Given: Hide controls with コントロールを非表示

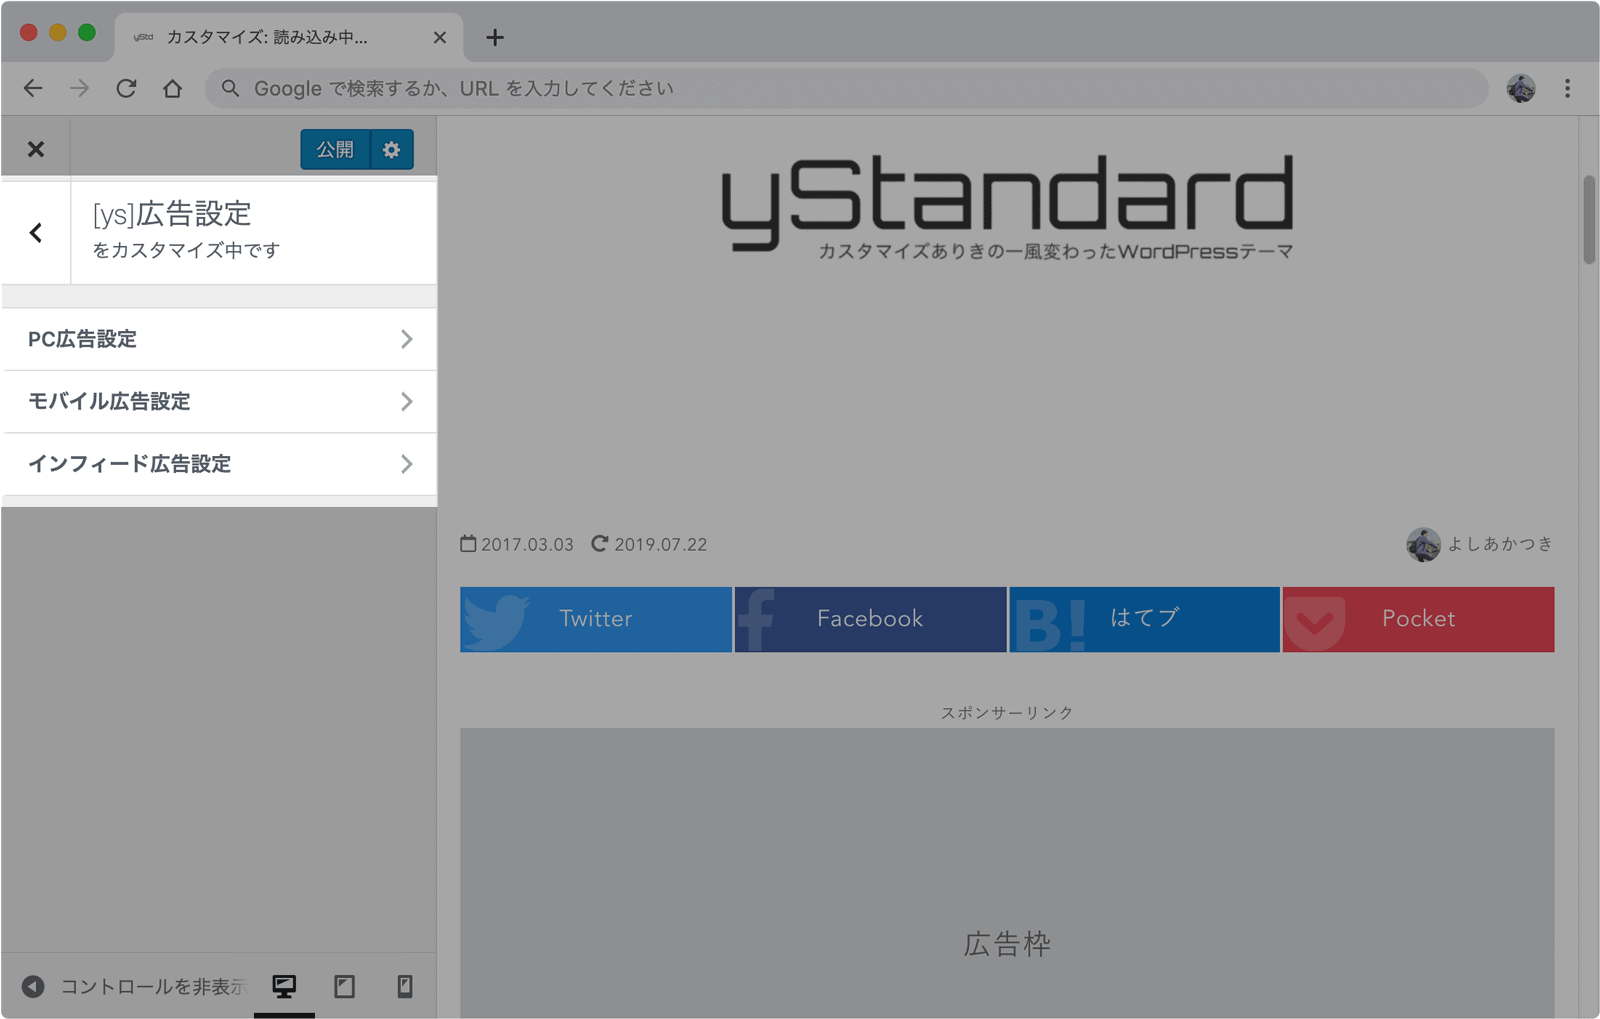Looking at the screenshot, I should tap(153, 987).
